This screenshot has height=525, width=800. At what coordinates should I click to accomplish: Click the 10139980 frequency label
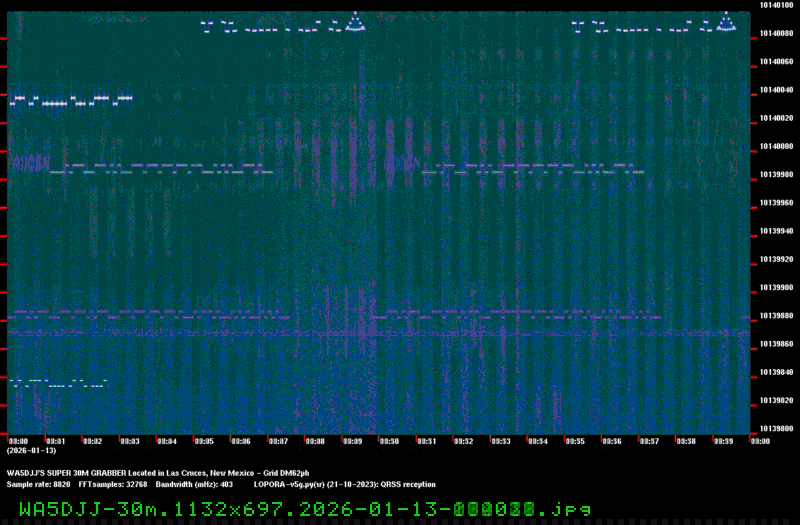[x=777, y=174]
